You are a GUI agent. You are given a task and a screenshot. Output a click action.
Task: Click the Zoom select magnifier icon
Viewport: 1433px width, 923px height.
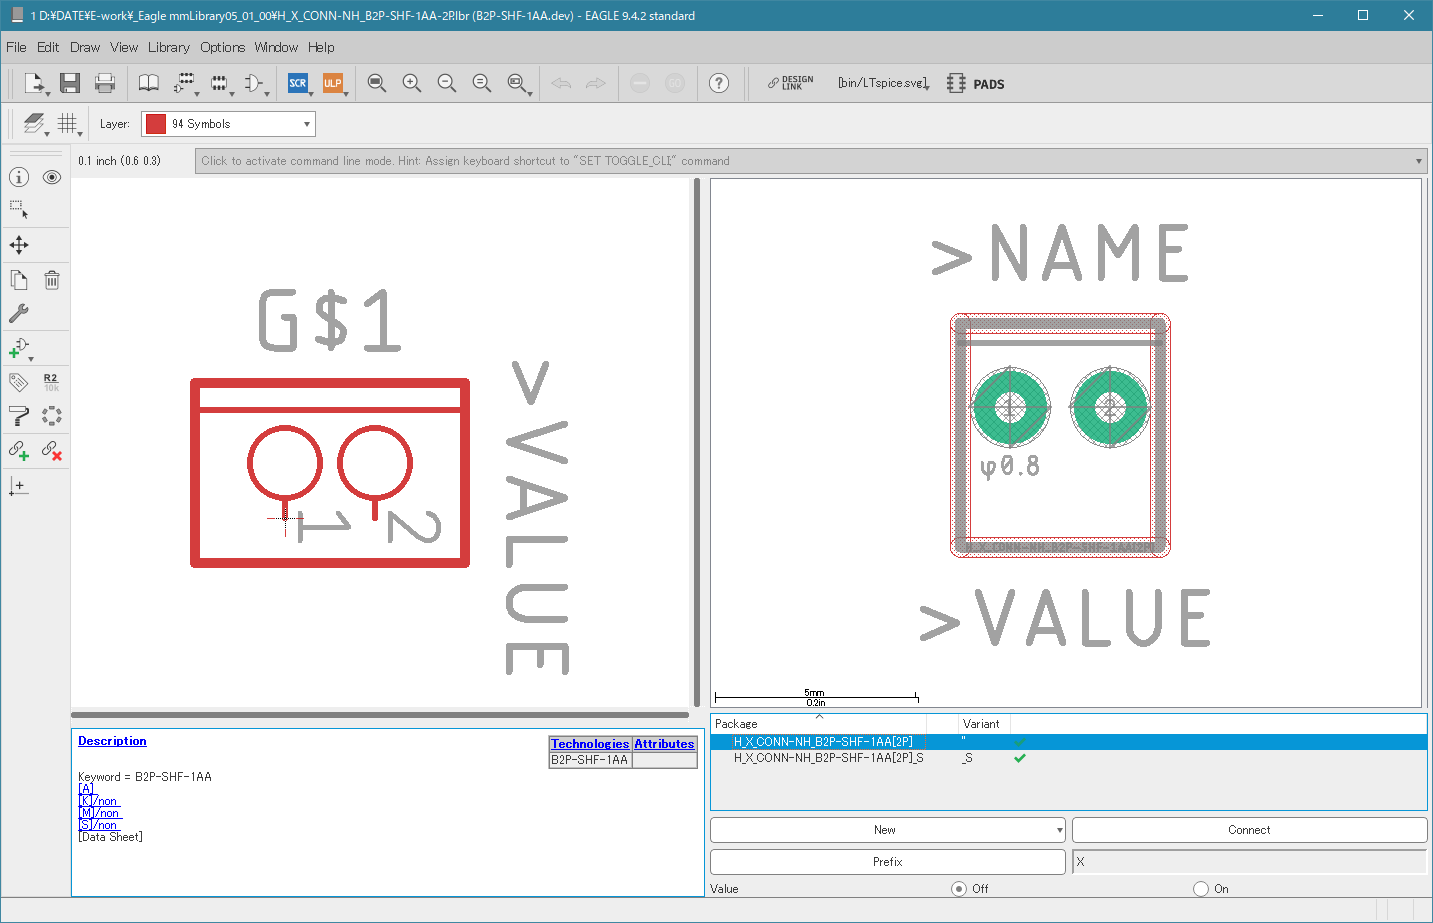517,83
